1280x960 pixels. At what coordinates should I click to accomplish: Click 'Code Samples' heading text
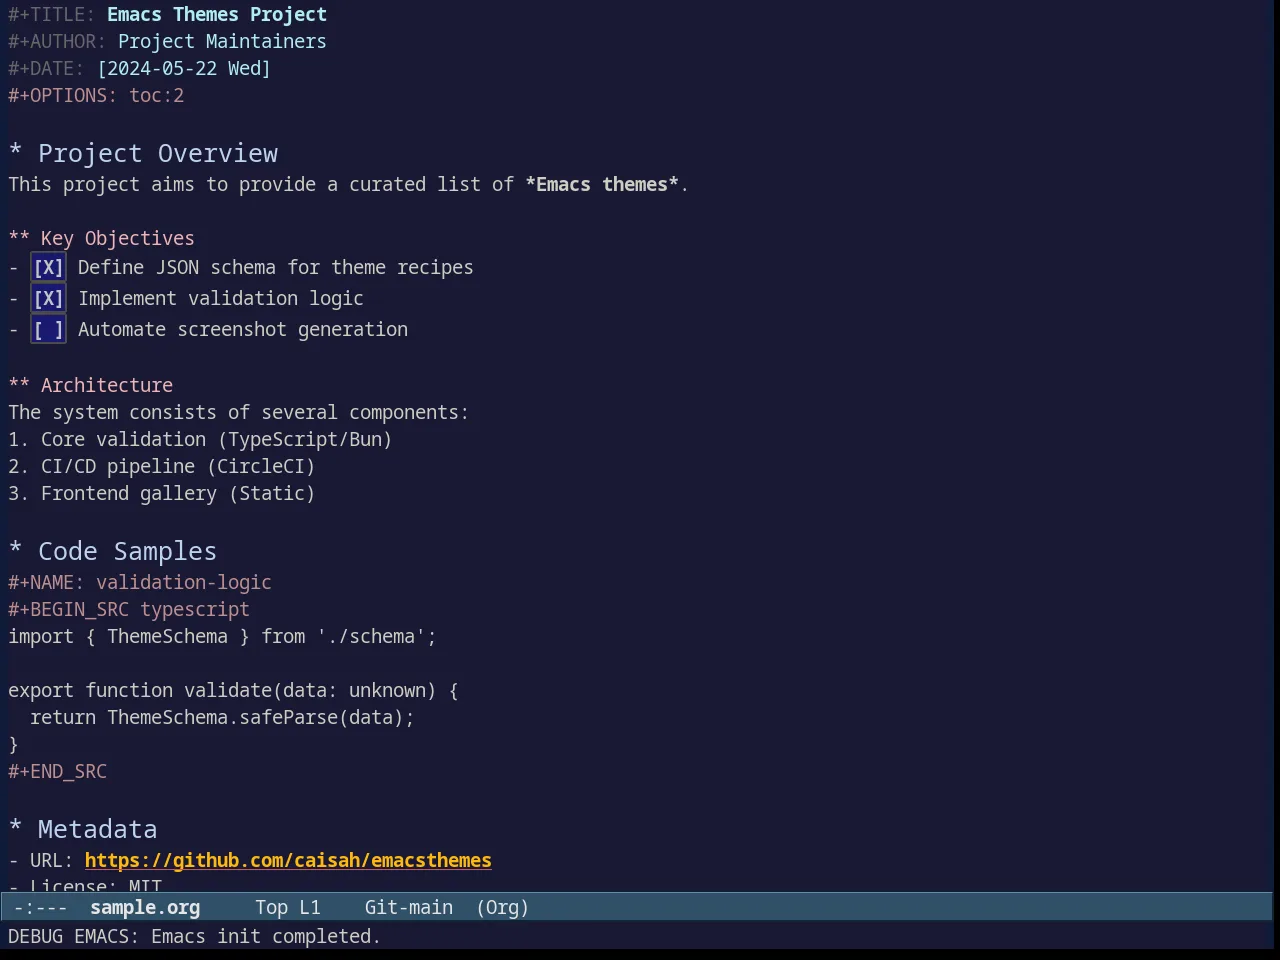(x=127, y=551)
